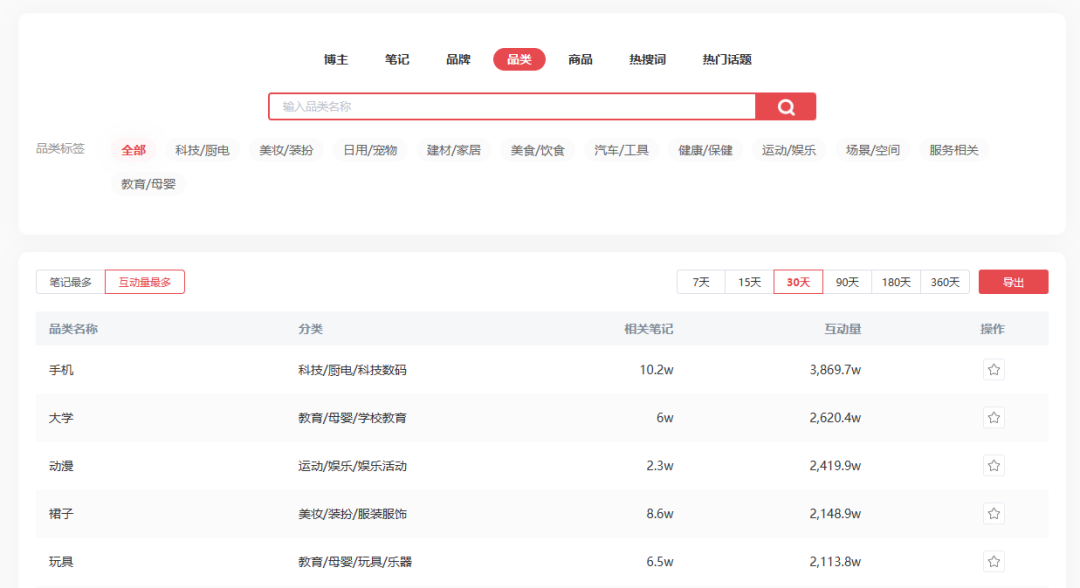
Task: Click the star icon on the 动漫 row
Action: 993,465
